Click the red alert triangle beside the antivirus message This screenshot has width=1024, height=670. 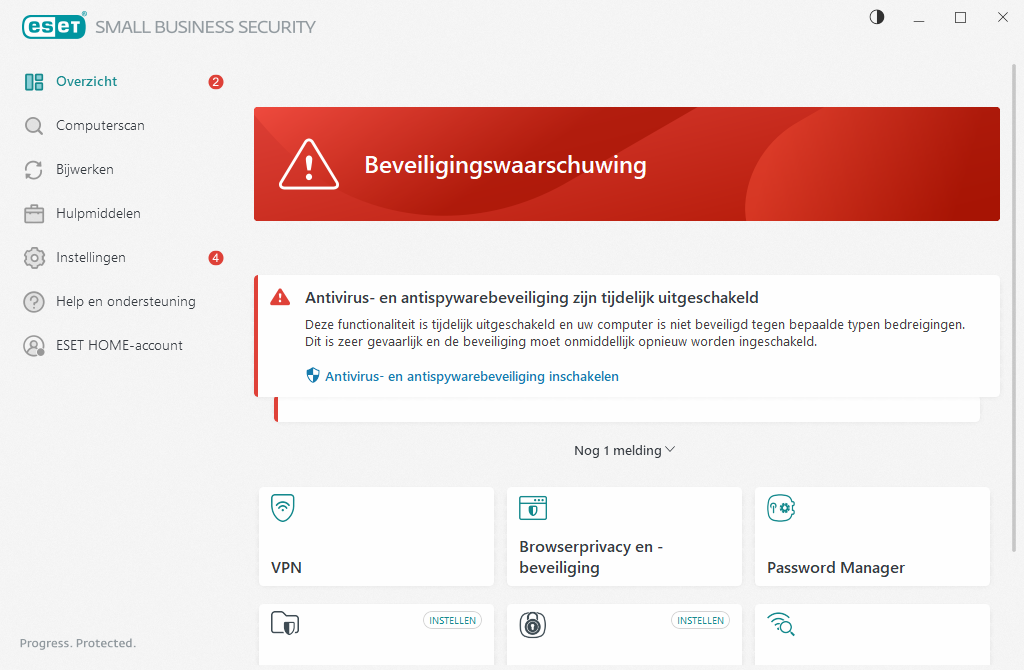[x=280, y=297]
